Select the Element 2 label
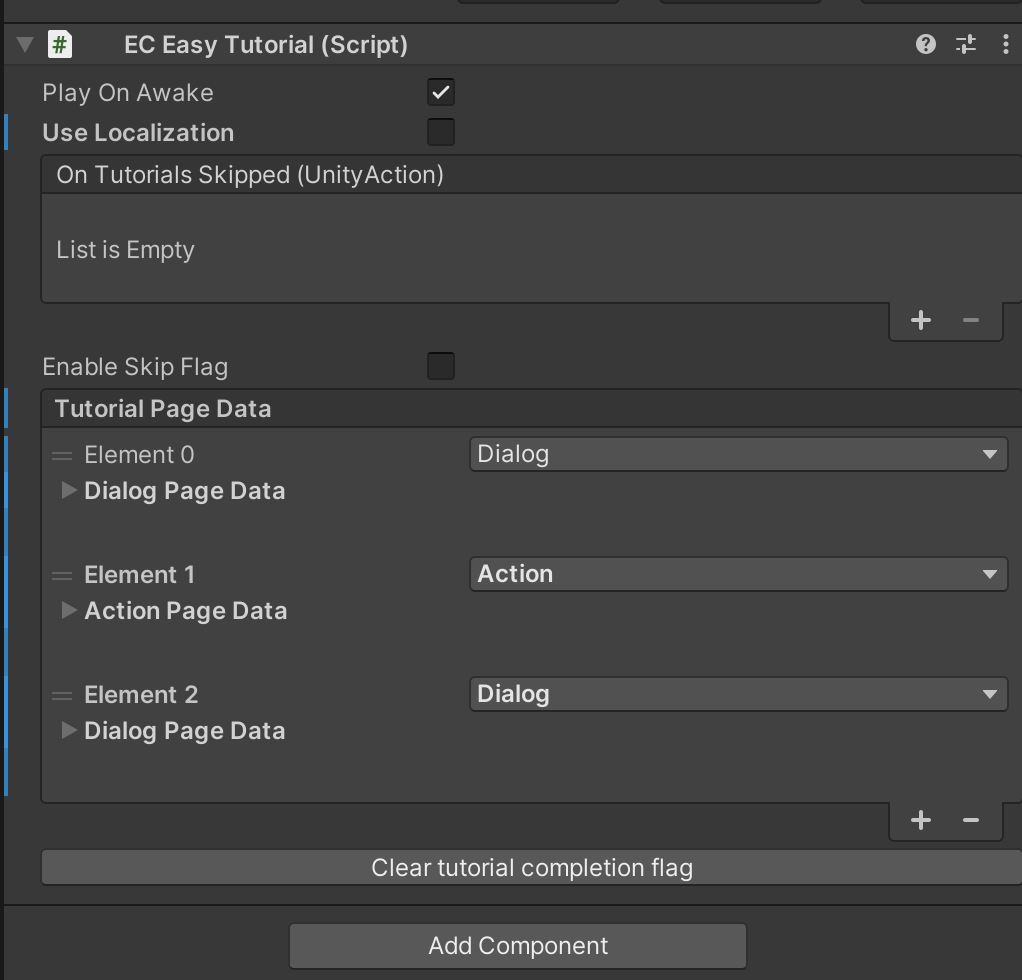1022x980 pixels. [x=141, y=695]
